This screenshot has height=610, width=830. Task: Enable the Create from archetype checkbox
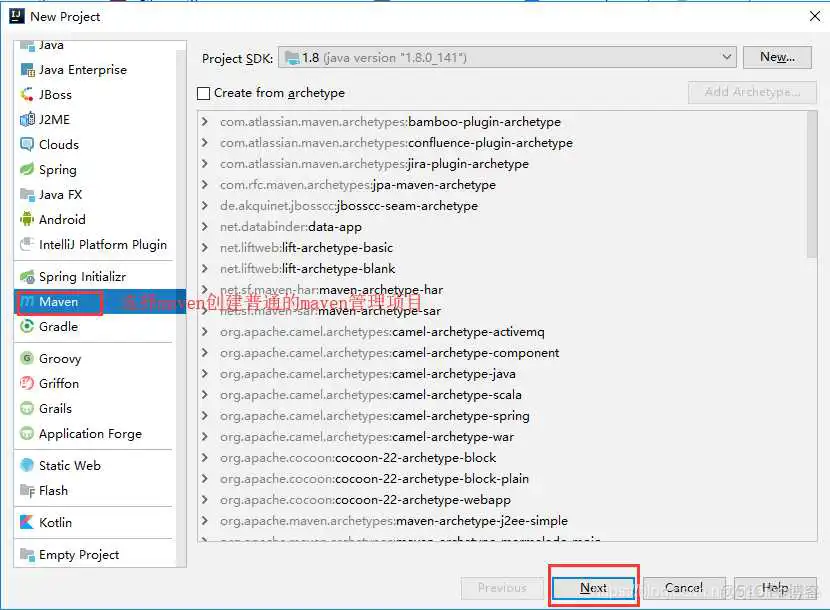pos(205,93)
